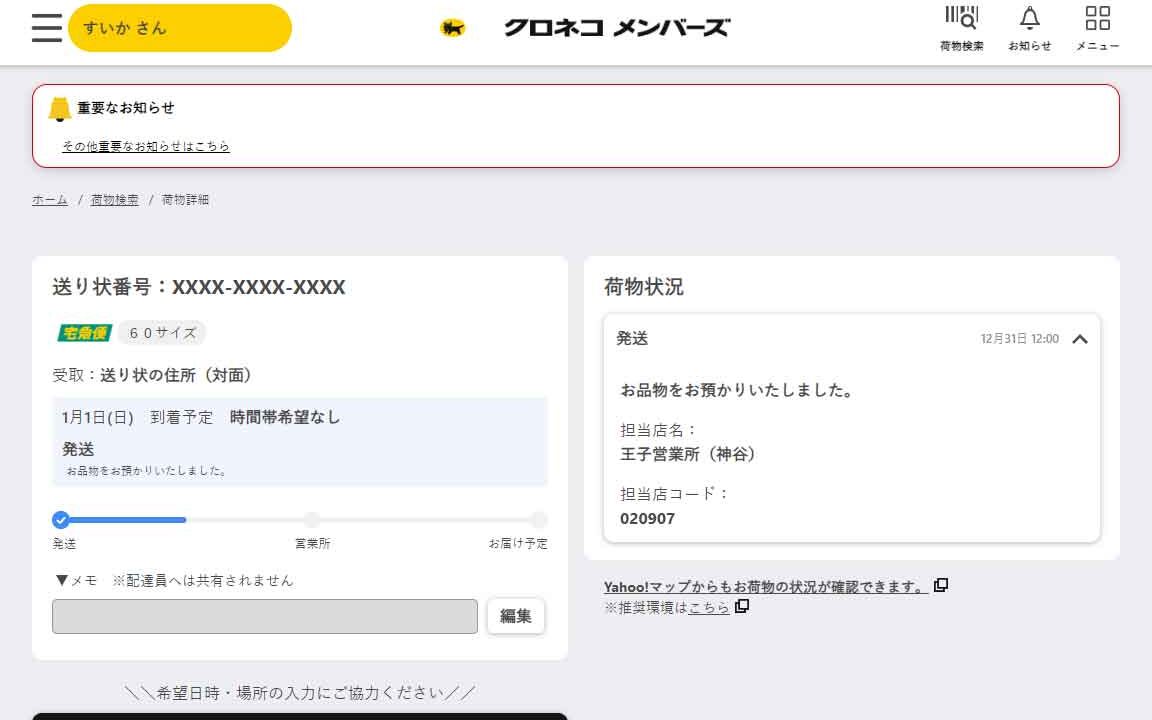Collapse the 発送 status chevron
The width and height of the screenshot is (1152, 720).
pos(1079,339)
